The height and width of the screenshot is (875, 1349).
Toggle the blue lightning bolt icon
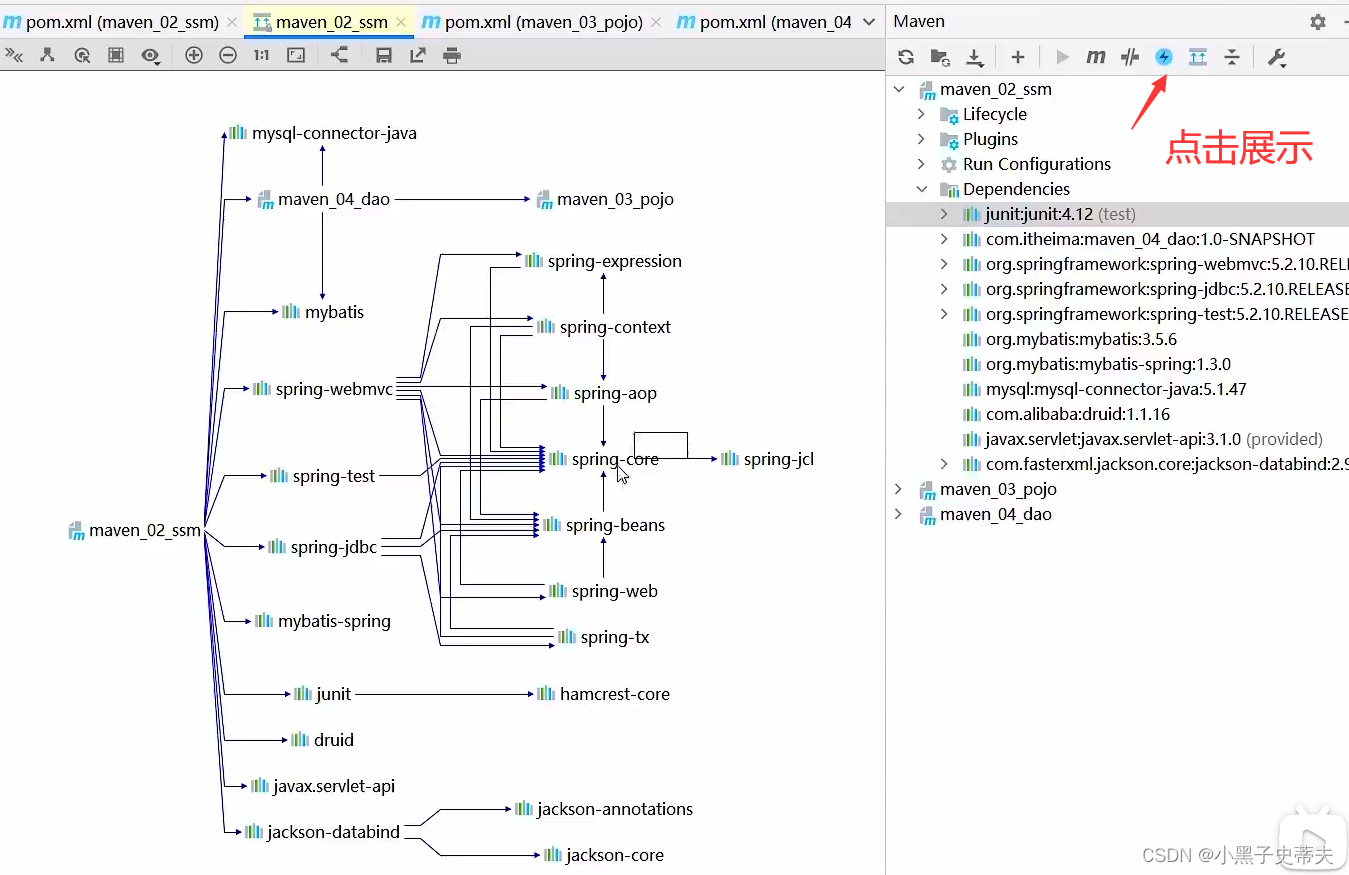tap(1164, 57)
